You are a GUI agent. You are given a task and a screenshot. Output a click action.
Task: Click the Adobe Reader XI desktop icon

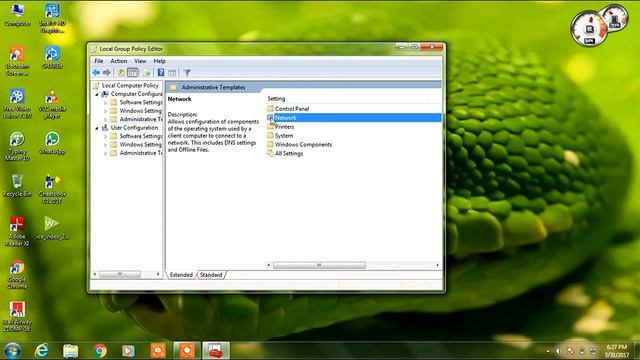click(17, 231)
